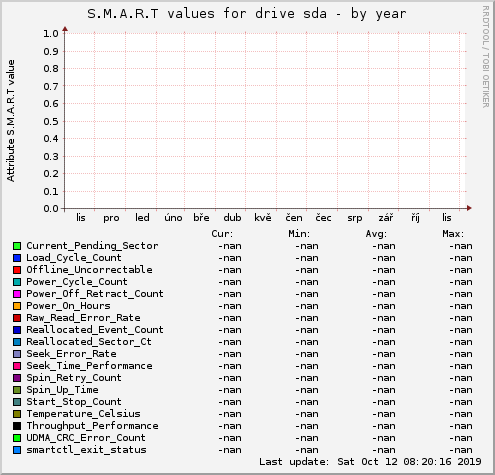Select the Power_Cycle_Count legend label
Screen dimensions: 495x475
[77, 282]
